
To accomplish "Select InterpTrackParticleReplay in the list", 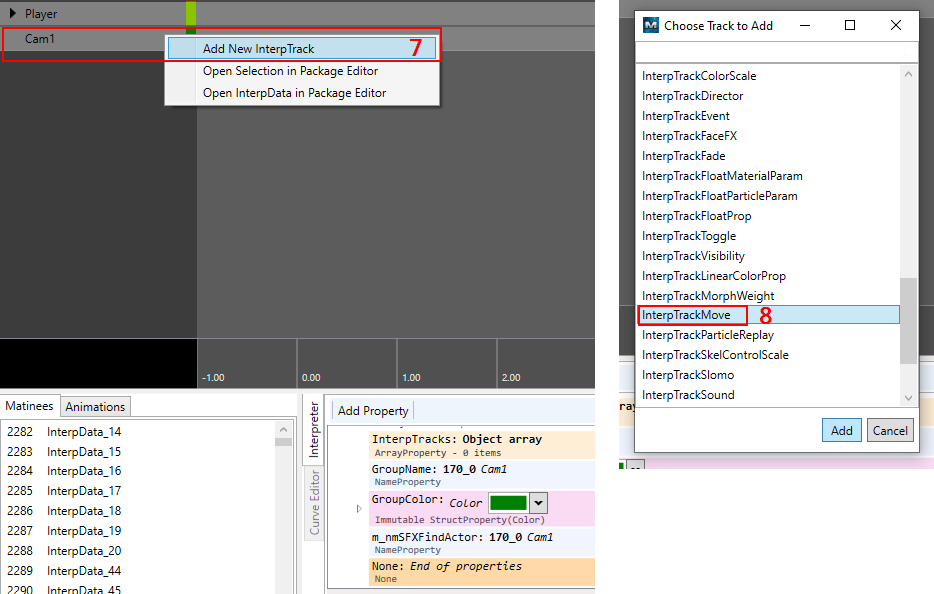I will pyautogui.click(x=708, y=335).
